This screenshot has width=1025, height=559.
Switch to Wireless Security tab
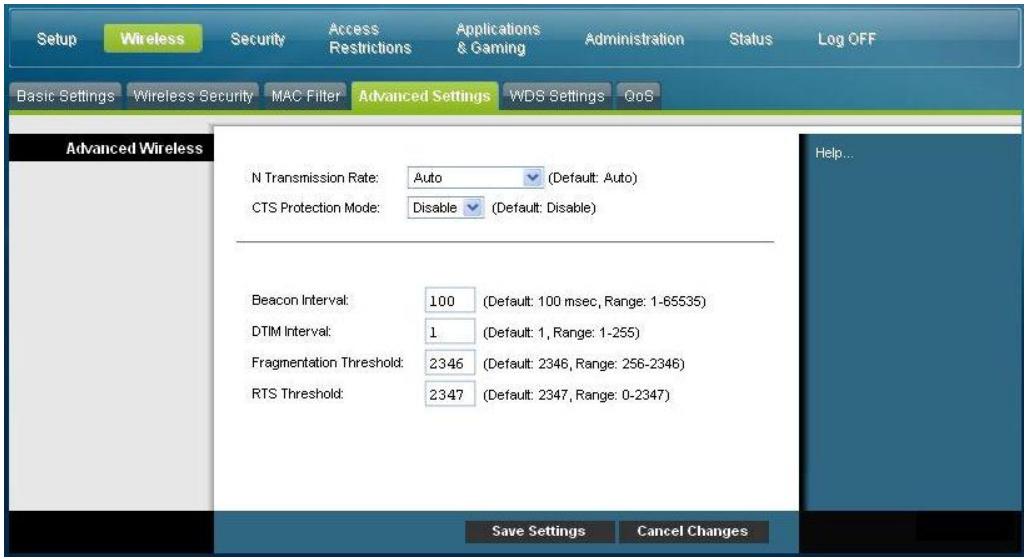point(193,96)
